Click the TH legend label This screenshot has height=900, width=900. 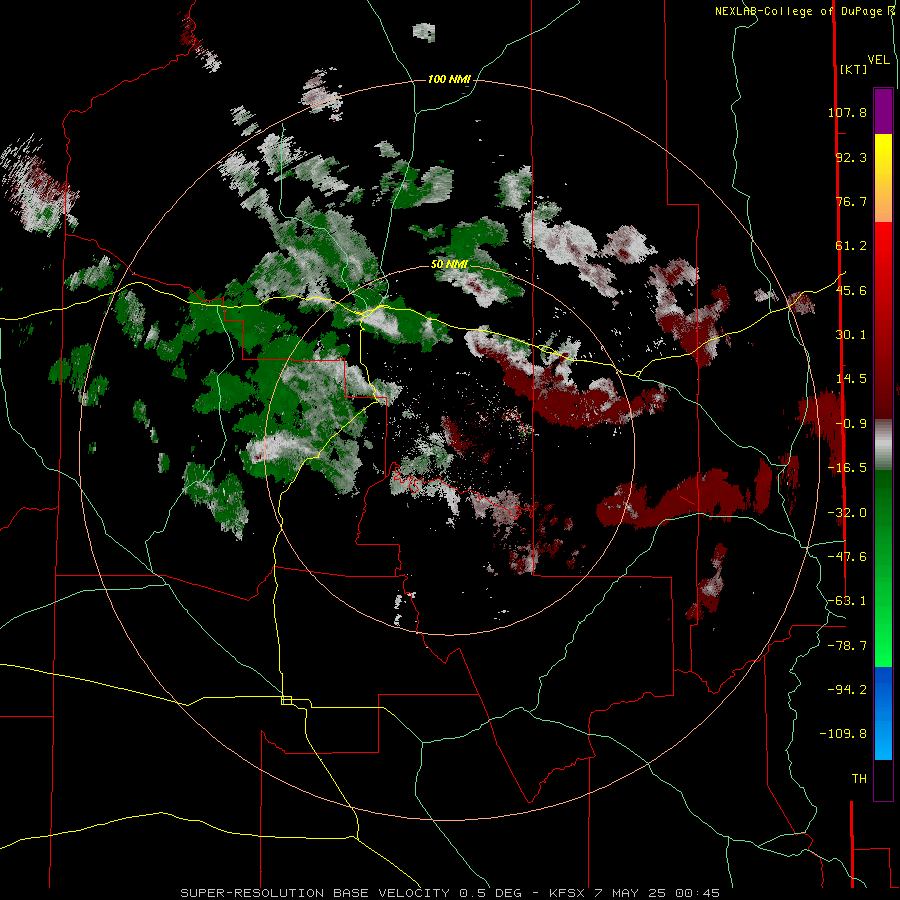[x=859, y=779]
